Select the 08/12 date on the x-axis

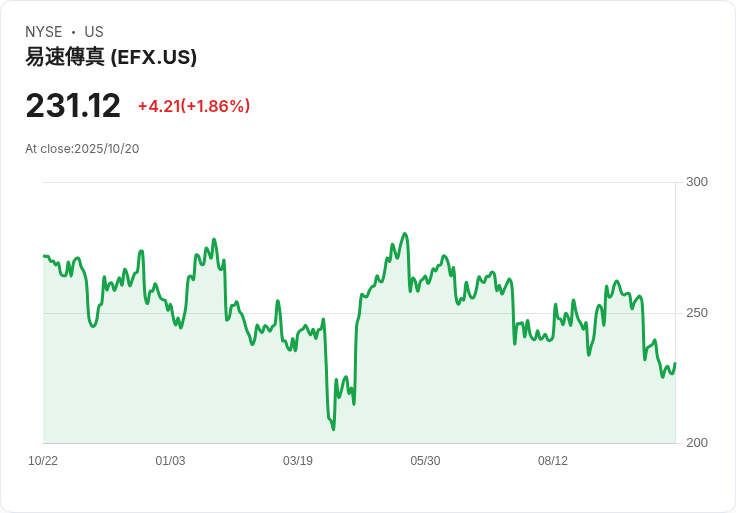pyautogui.click(x=553, y=461)
